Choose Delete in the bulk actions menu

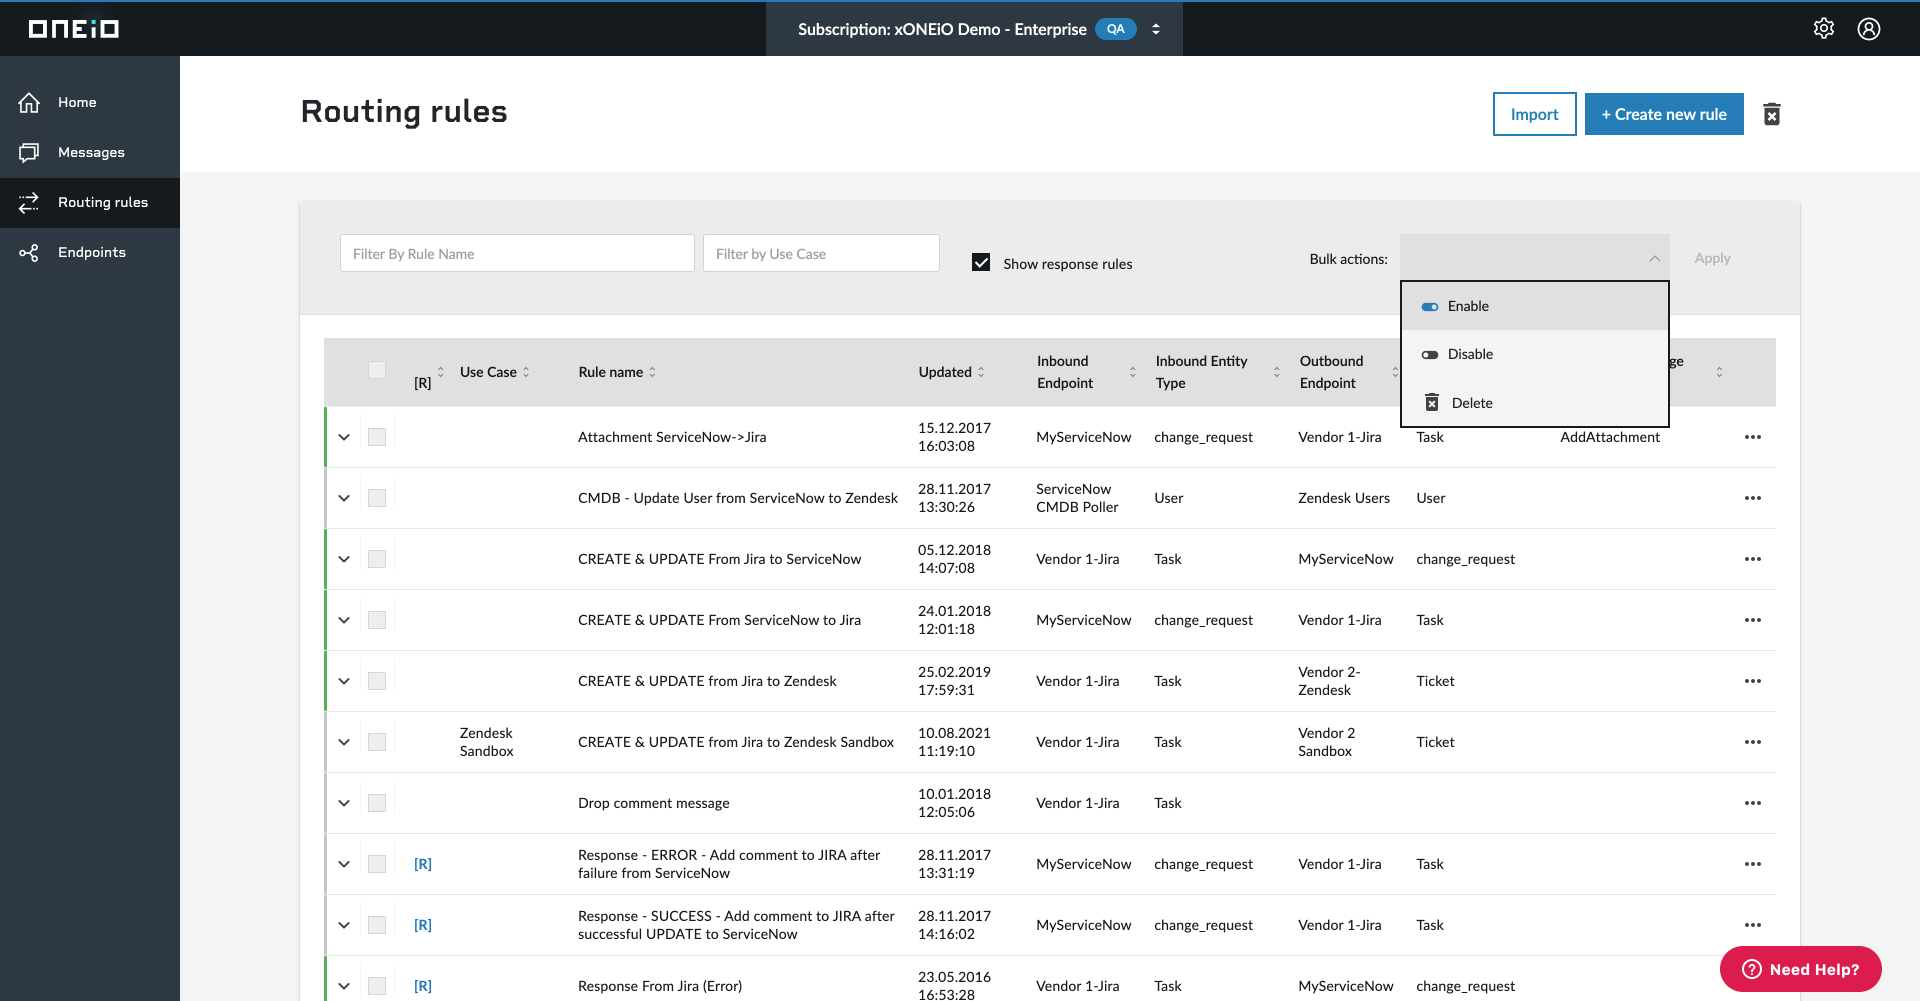point(1535,403)
